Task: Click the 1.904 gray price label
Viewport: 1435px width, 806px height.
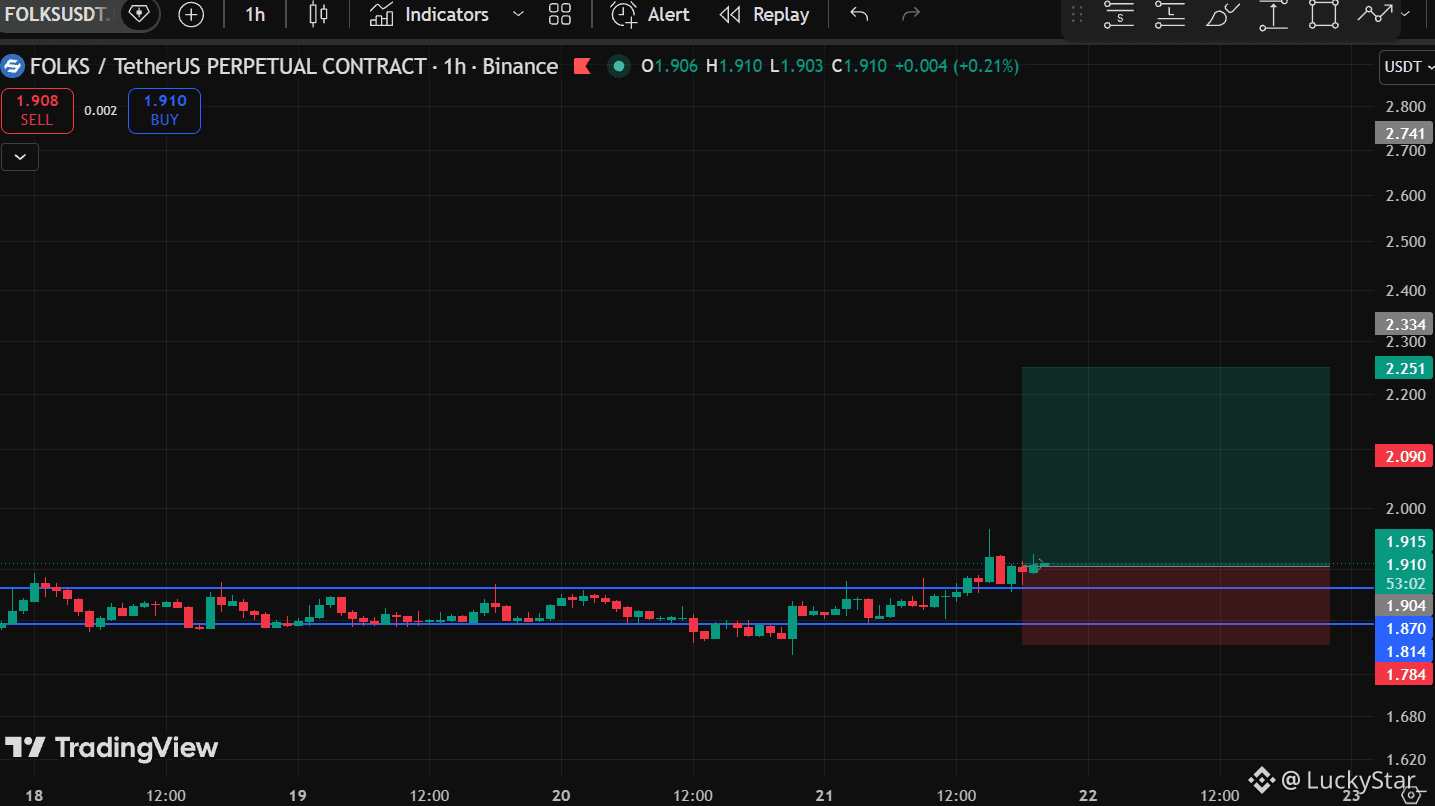Action: pos(1405,605)
